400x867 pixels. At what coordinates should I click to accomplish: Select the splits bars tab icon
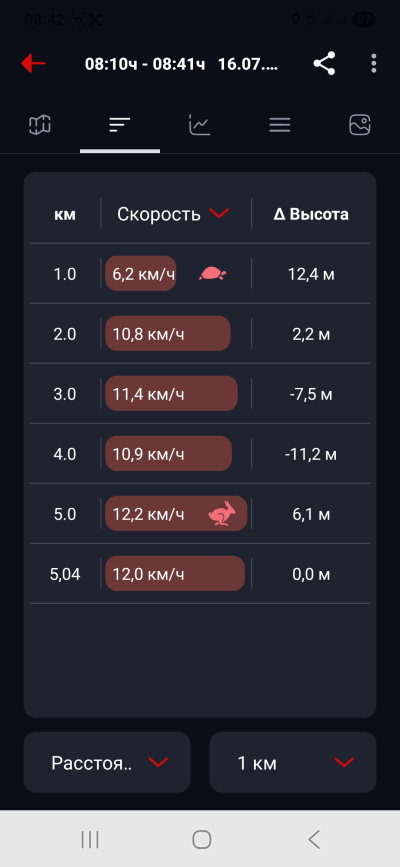[x=120, y=125]
